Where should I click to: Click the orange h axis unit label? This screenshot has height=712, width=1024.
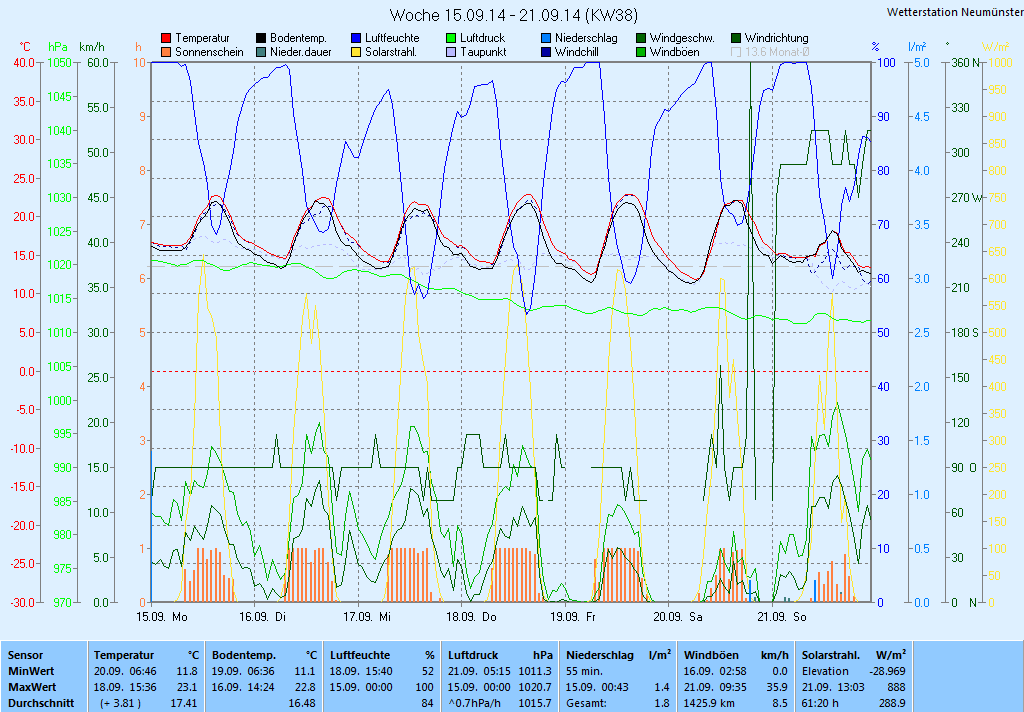click(x=138, y=47)
